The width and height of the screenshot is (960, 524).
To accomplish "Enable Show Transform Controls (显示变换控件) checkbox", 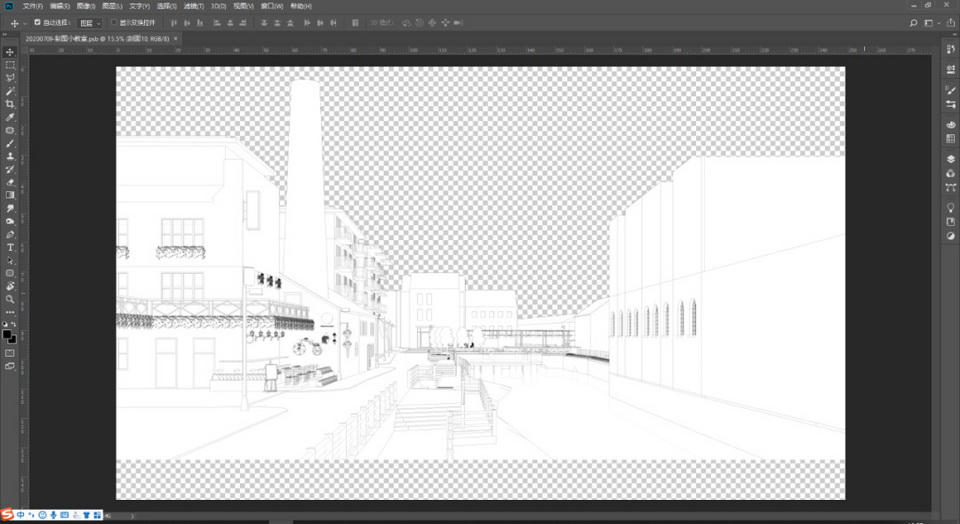I will click(113, 22).
